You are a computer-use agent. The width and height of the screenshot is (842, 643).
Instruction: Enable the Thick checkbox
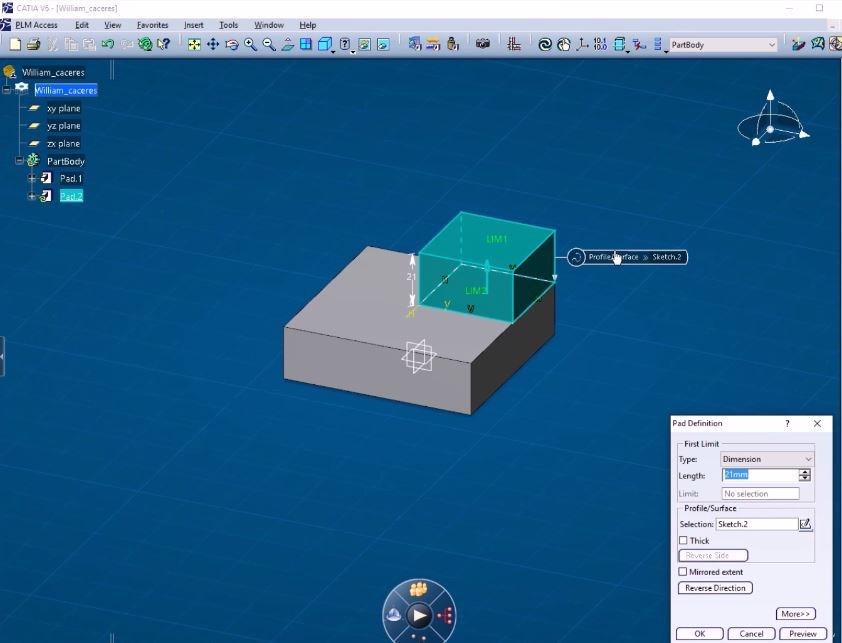684,540
